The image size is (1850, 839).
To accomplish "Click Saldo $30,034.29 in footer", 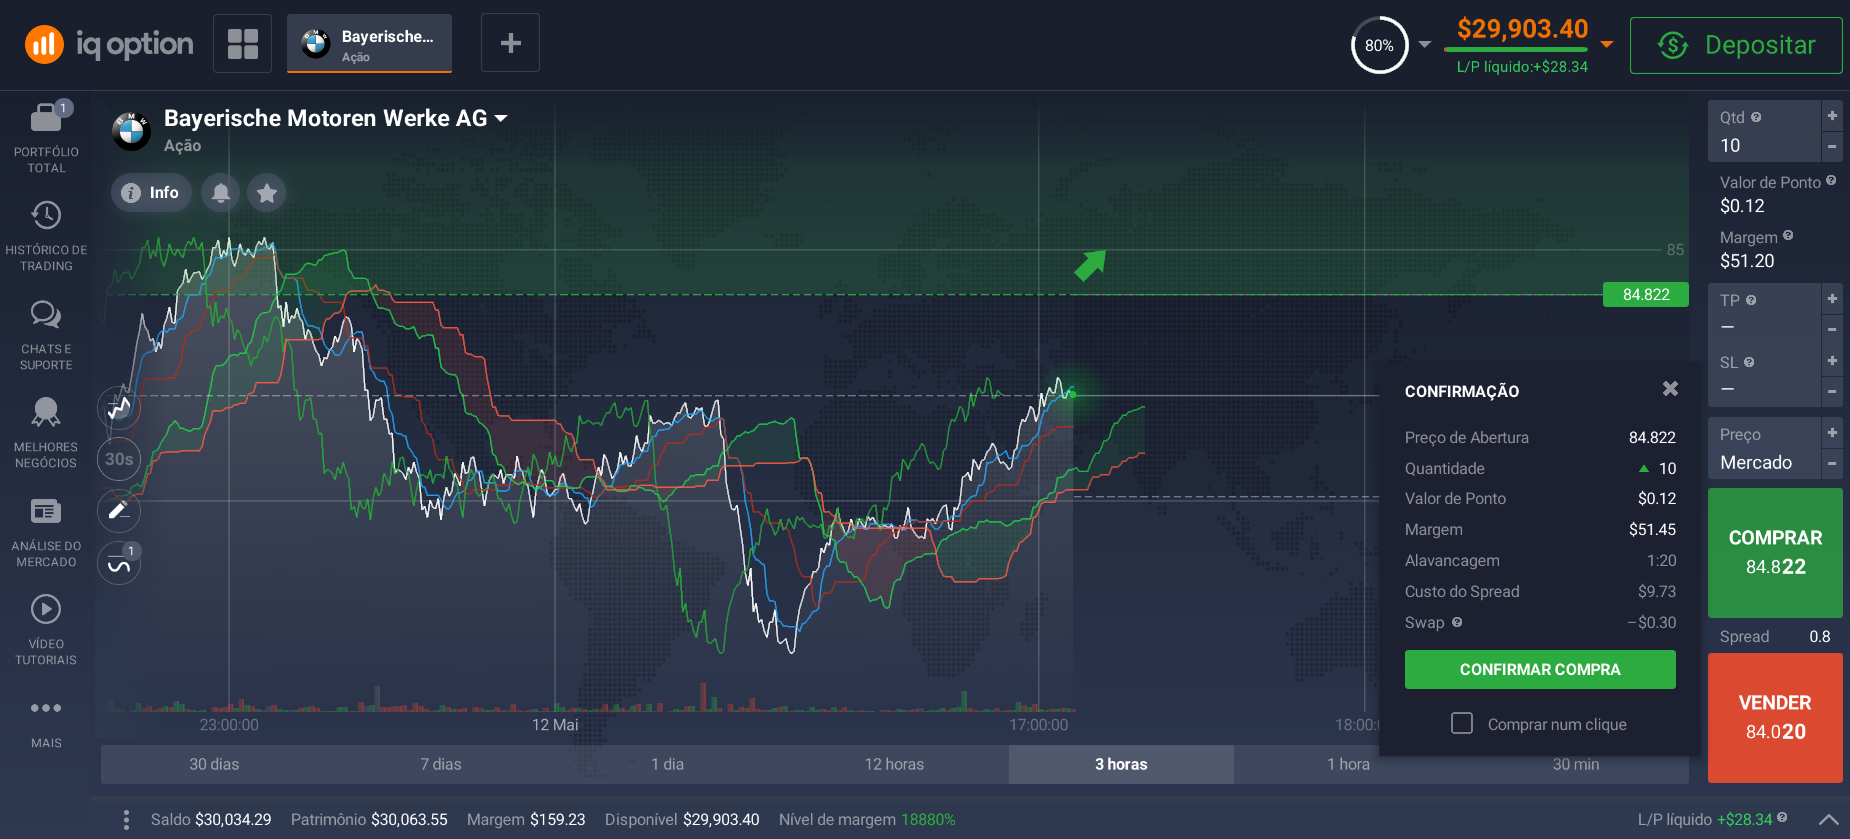I will [x=211, y=820].
